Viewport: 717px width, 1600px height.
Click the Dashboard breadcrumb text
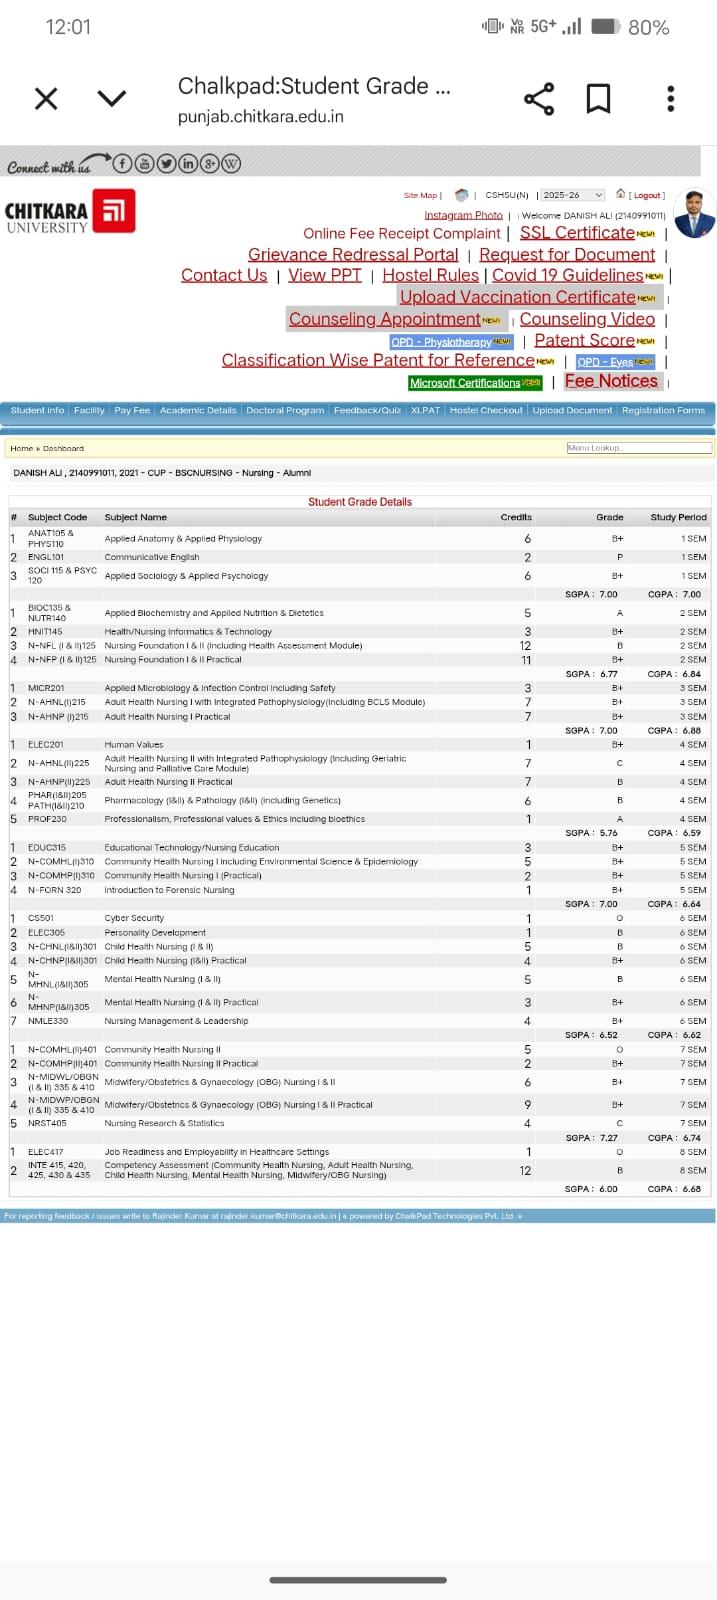(x=63, y=449)
